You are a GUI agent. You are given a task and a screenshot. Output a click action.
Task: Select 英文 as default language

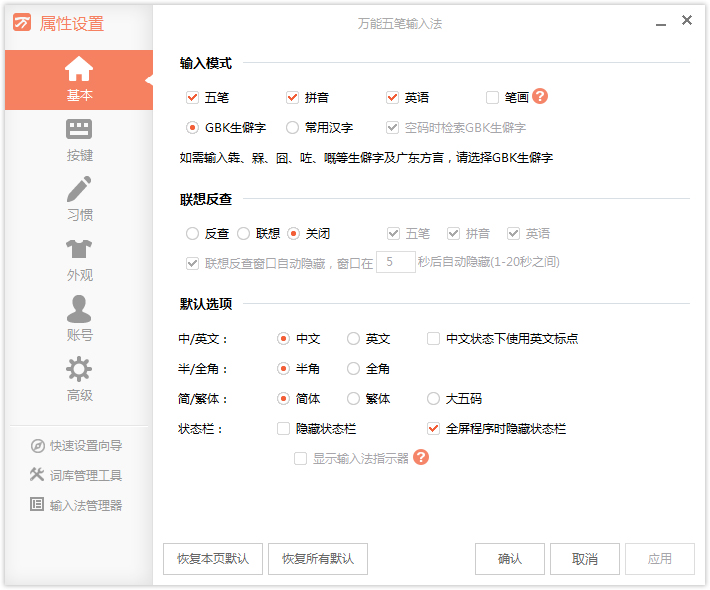coord(353,339)
